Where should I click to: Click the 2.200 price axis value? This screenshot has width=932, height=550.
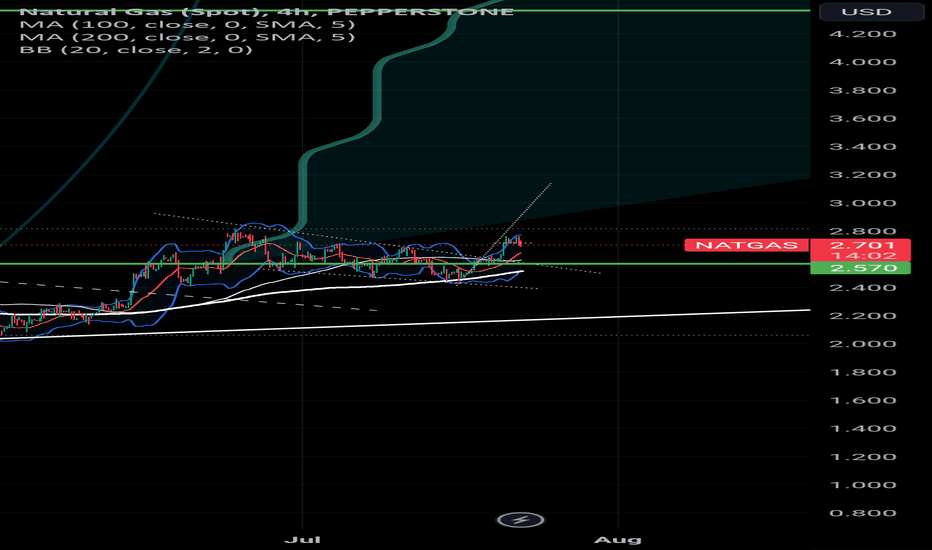pos(862,316)
